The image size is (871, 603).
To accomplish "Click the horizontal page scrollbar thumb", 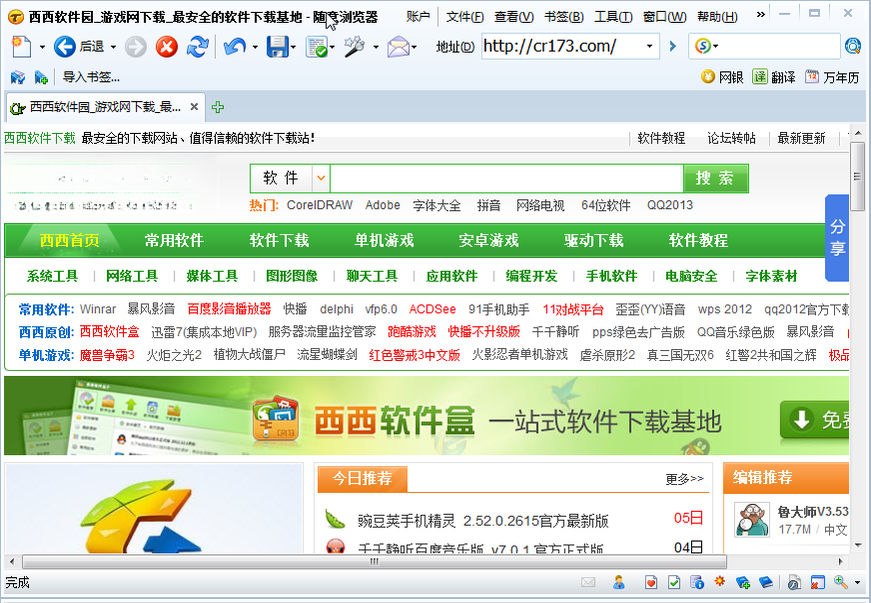I will click(x=374, y=561).
